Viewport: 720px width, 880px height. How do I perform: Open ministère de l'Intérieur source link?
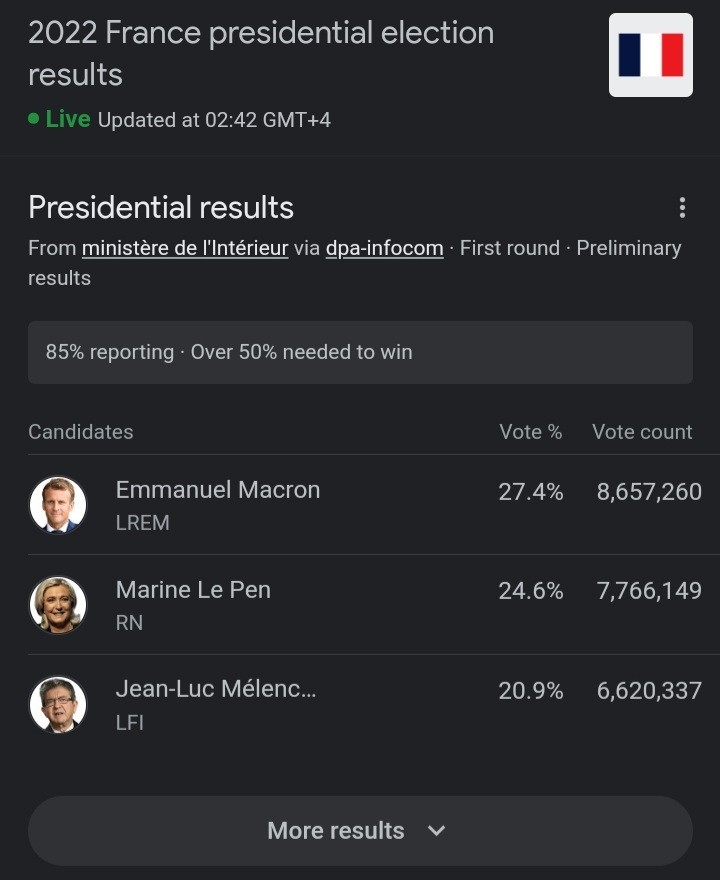click(x=185, y=248)
